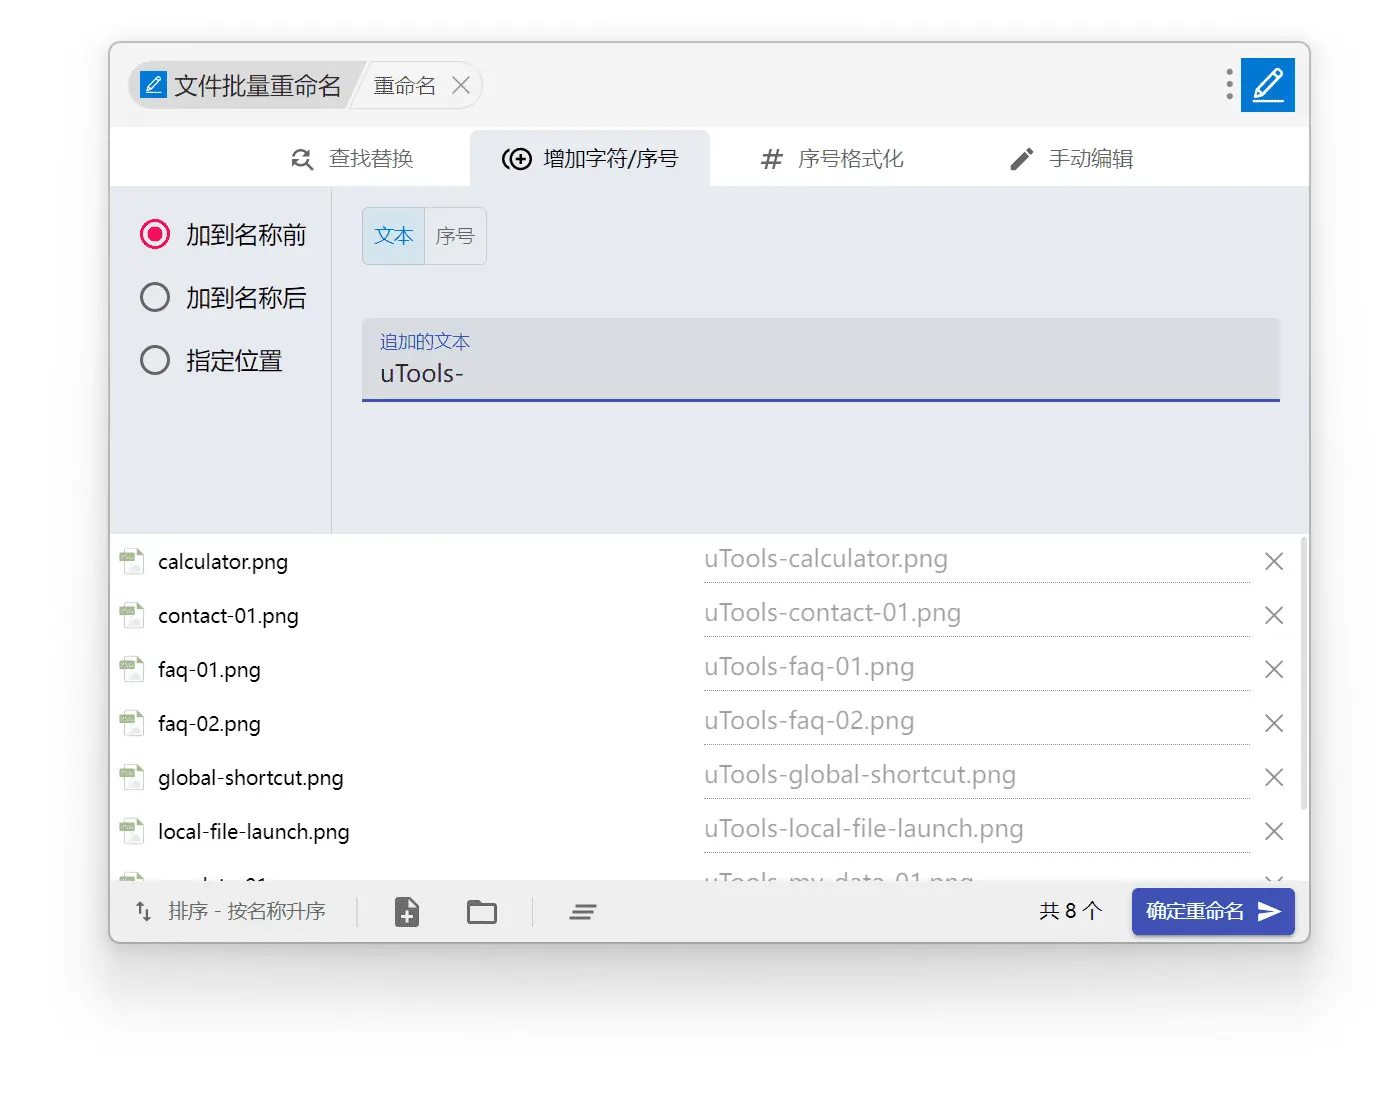Click the open folder icon
This screenshot has height=1100, width=1400.
(x=481, y=912)
